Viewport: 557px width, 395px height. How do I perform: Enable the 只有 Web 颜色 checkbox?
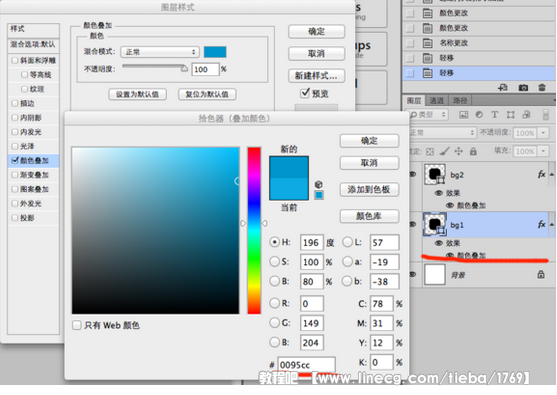click(x=77, y=325)
